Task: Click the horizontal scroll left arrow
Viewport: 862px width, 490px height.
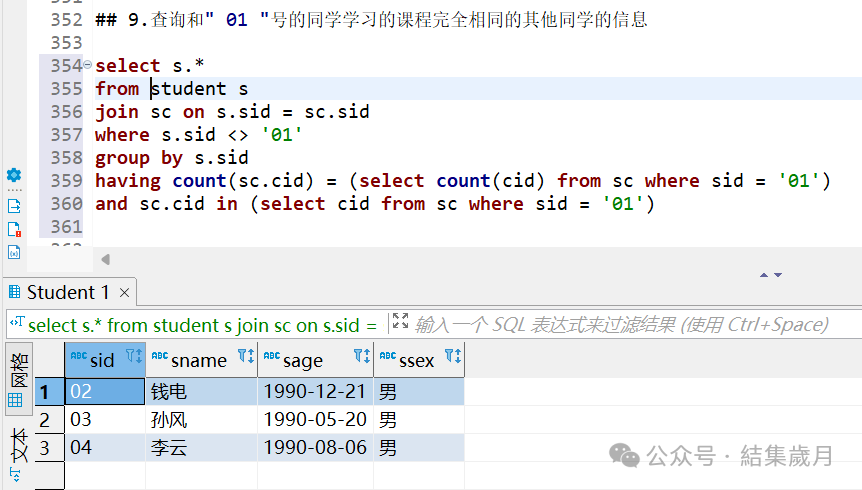Action: (106, 259)
